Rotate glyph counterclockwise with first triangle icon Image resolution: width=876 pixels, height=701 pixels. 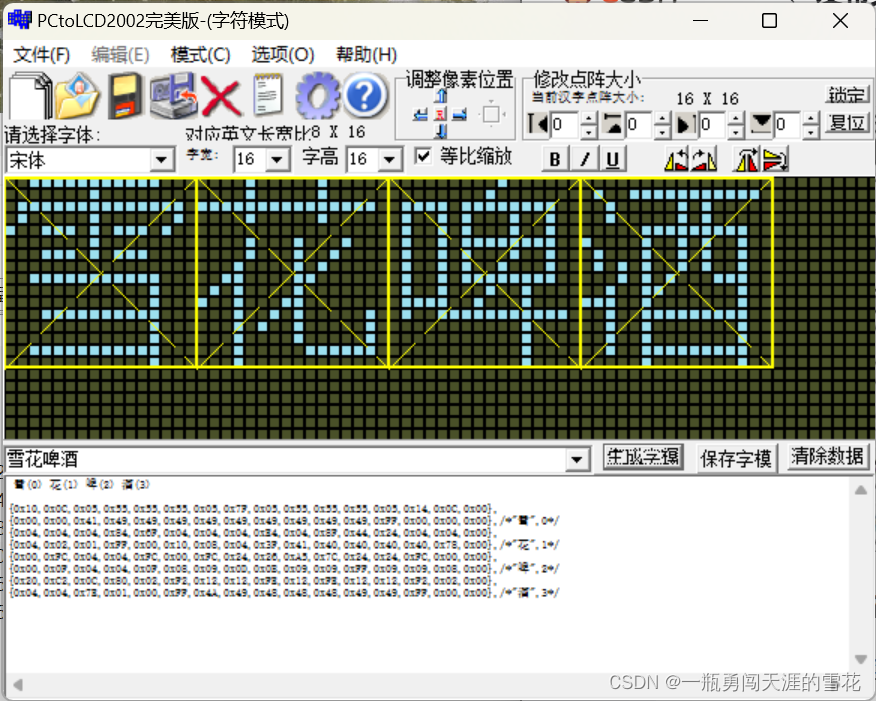point(676,160)
